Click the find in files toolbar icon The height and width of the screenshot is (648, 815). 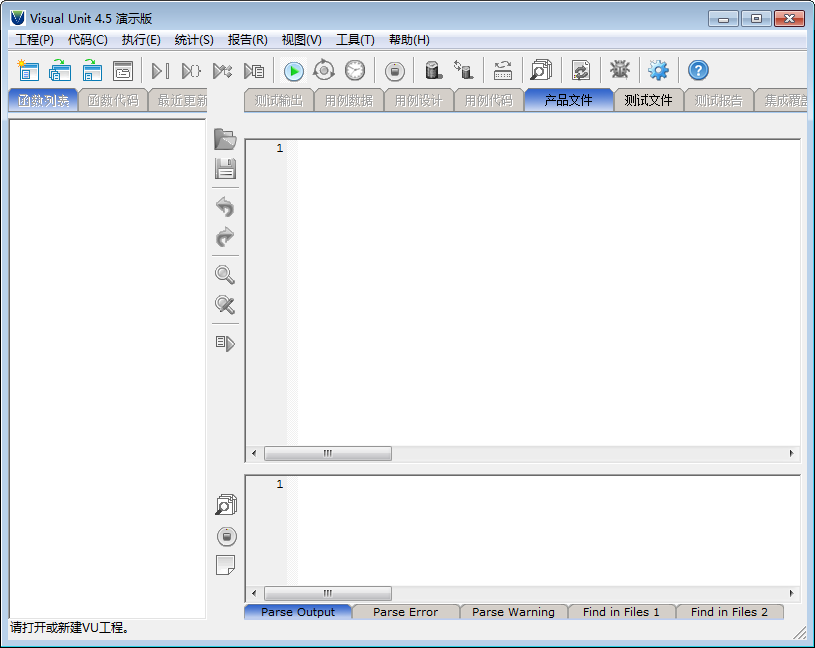click(x=541, y=70)
